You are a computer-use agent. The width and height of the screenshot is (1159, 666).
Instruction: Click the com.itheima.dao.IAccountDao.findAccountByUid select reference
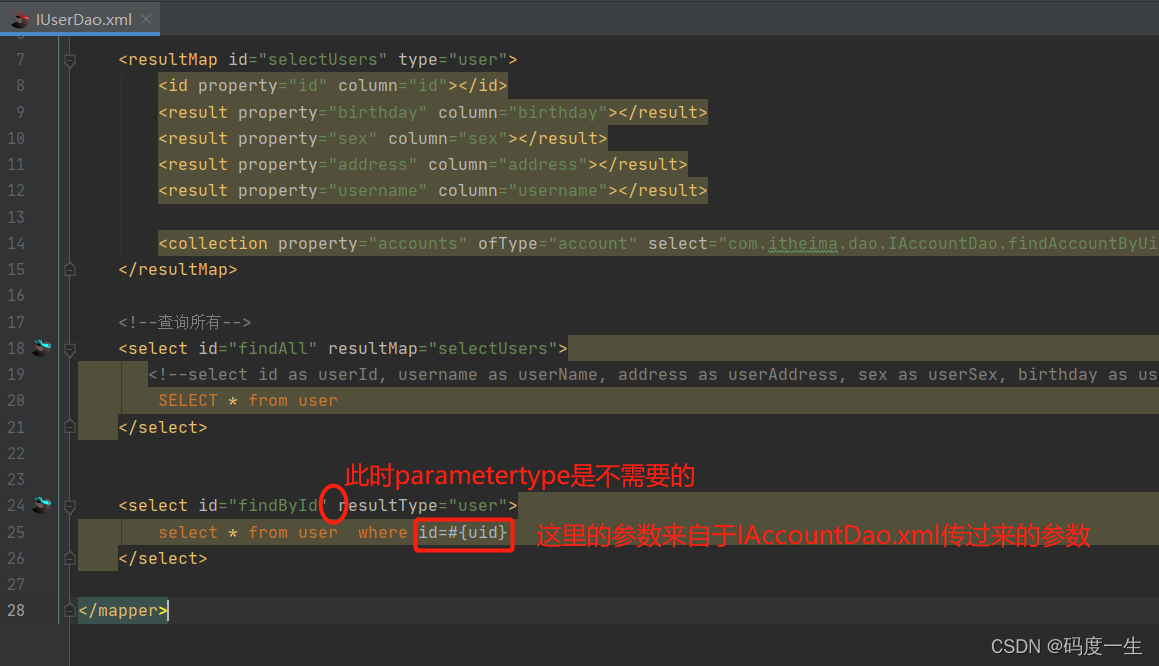pos(940,243)
